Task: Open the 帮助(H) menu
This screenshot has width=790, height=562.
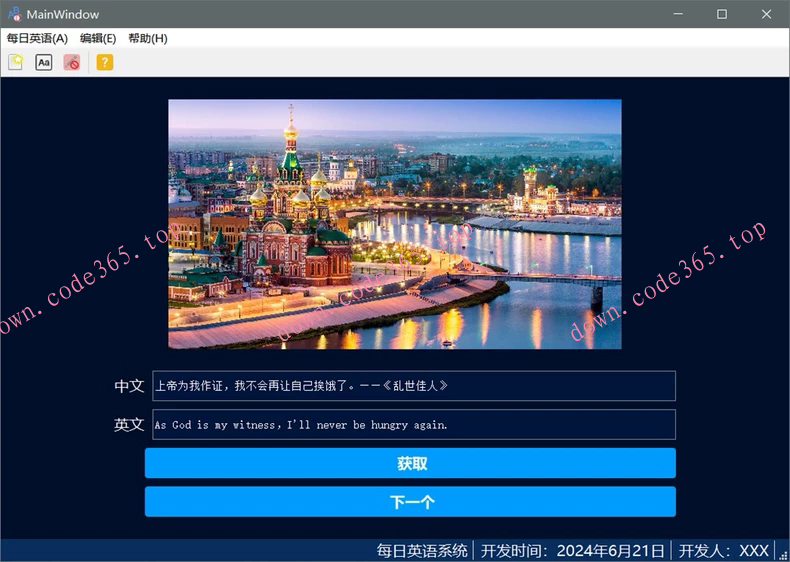Action: (148, 38)
